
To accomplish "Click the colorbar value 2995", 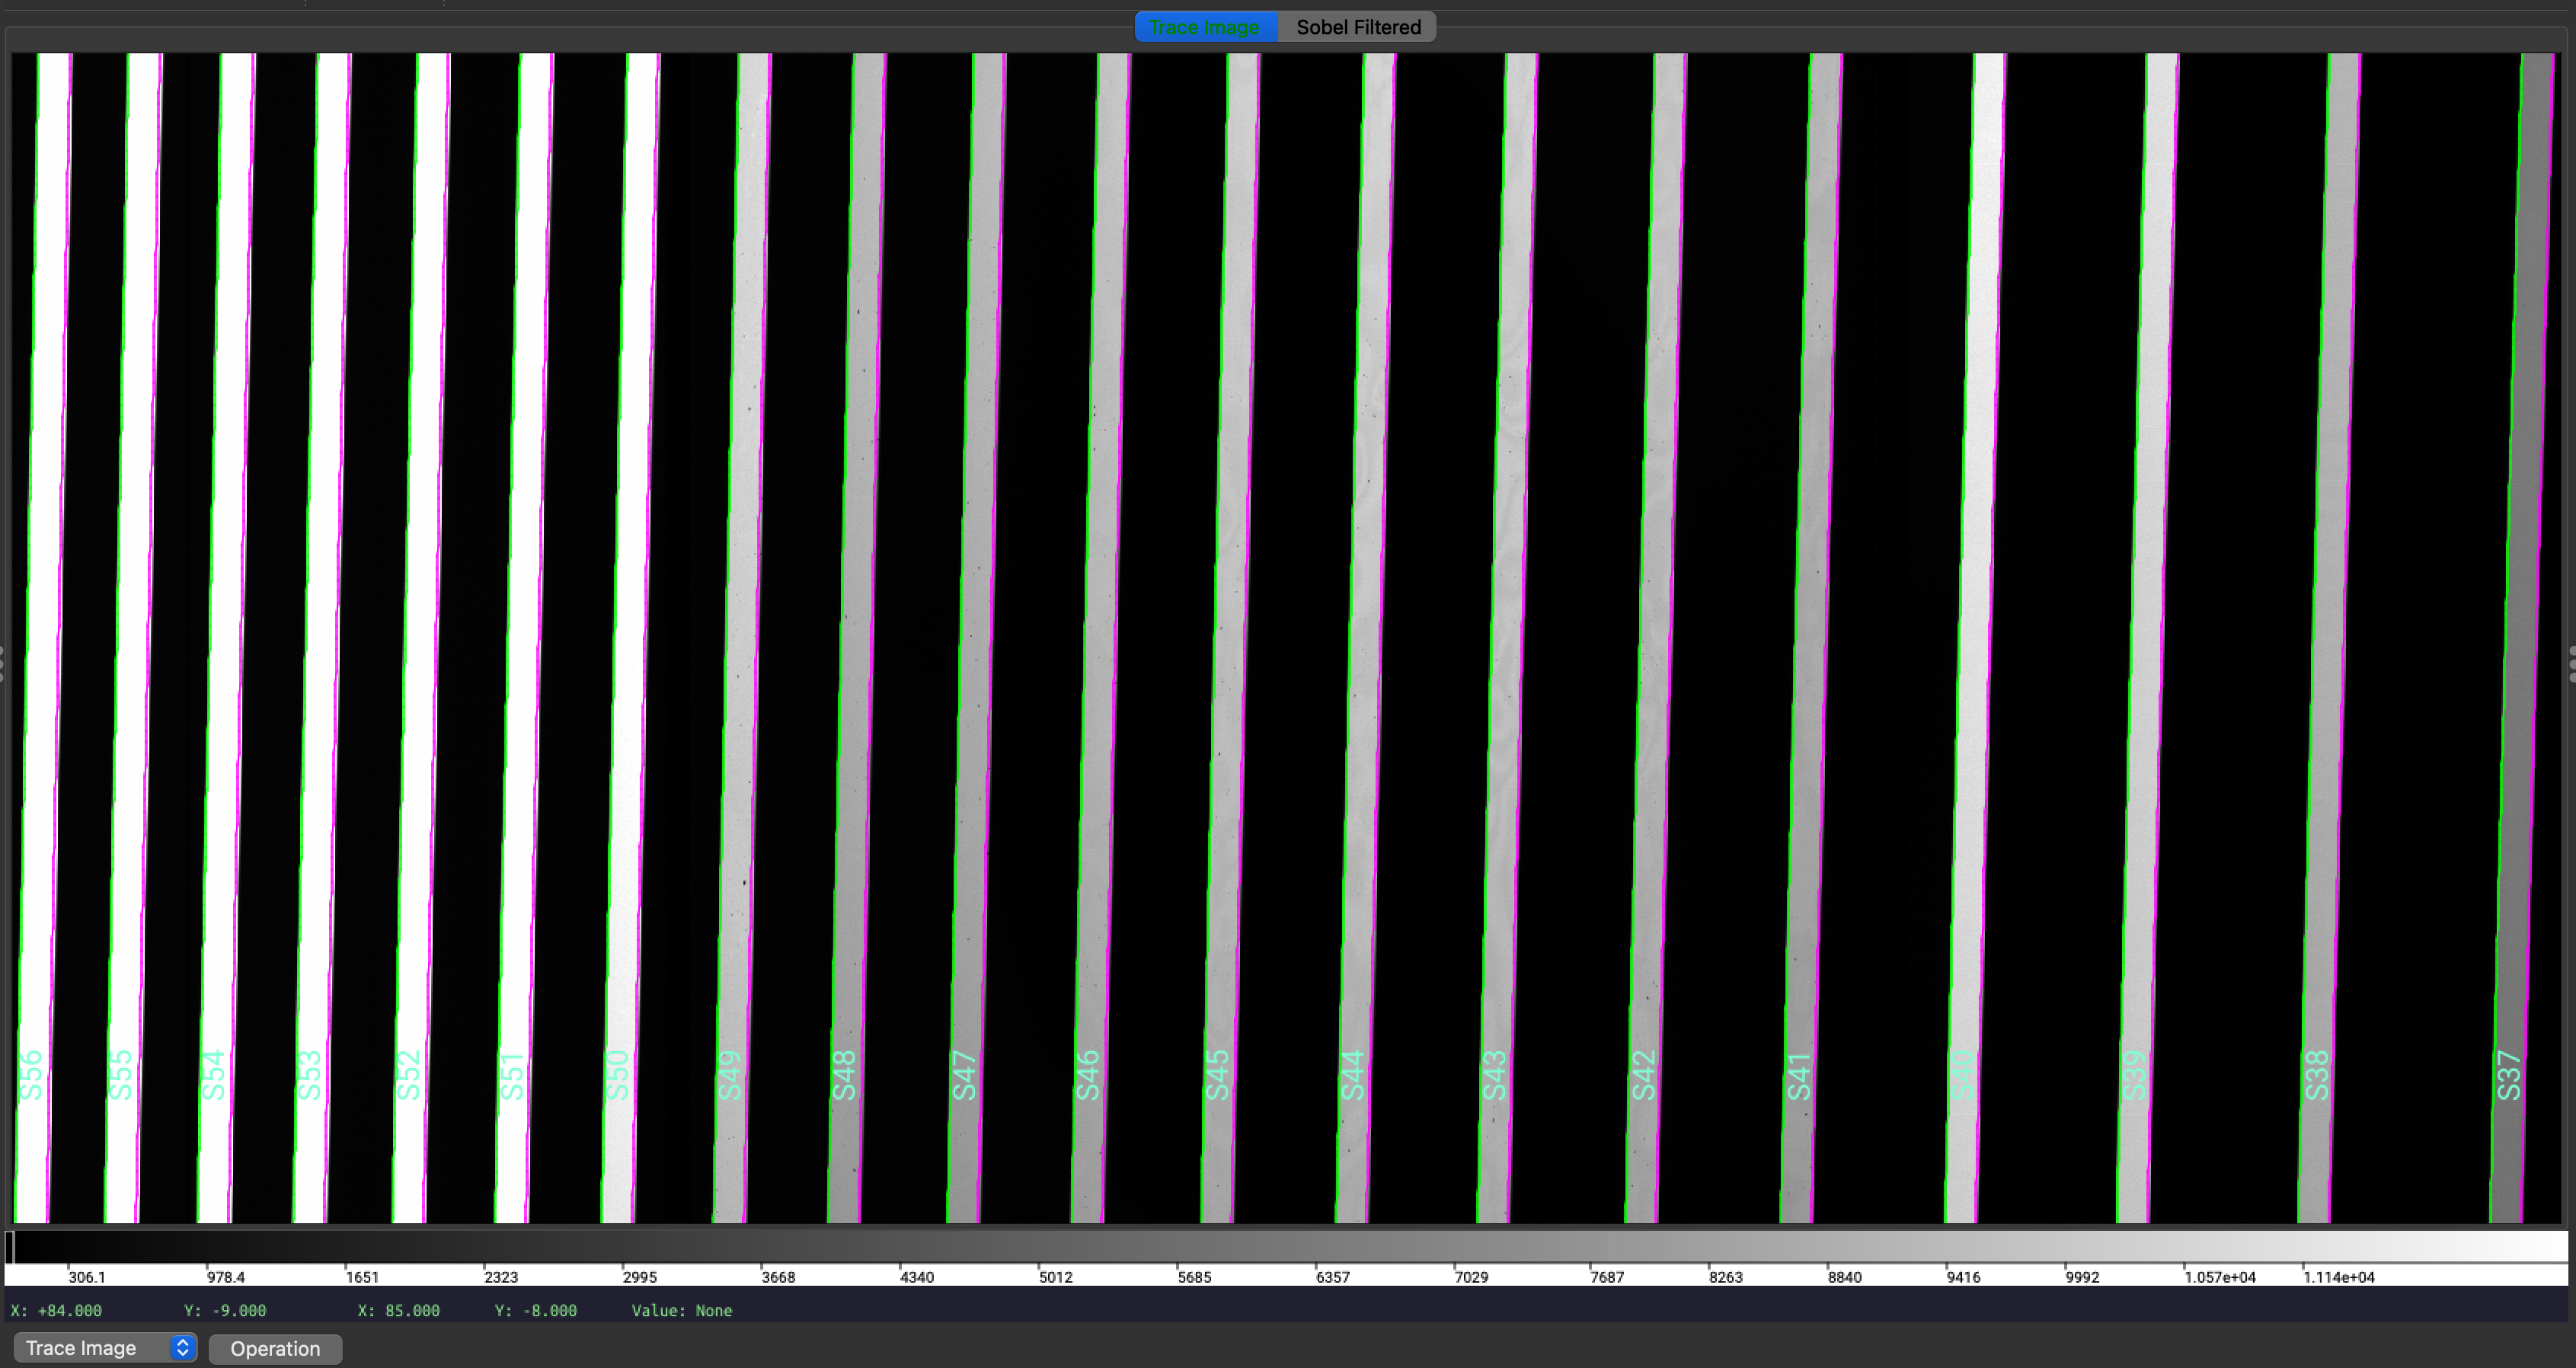I will pos(640,1277).
